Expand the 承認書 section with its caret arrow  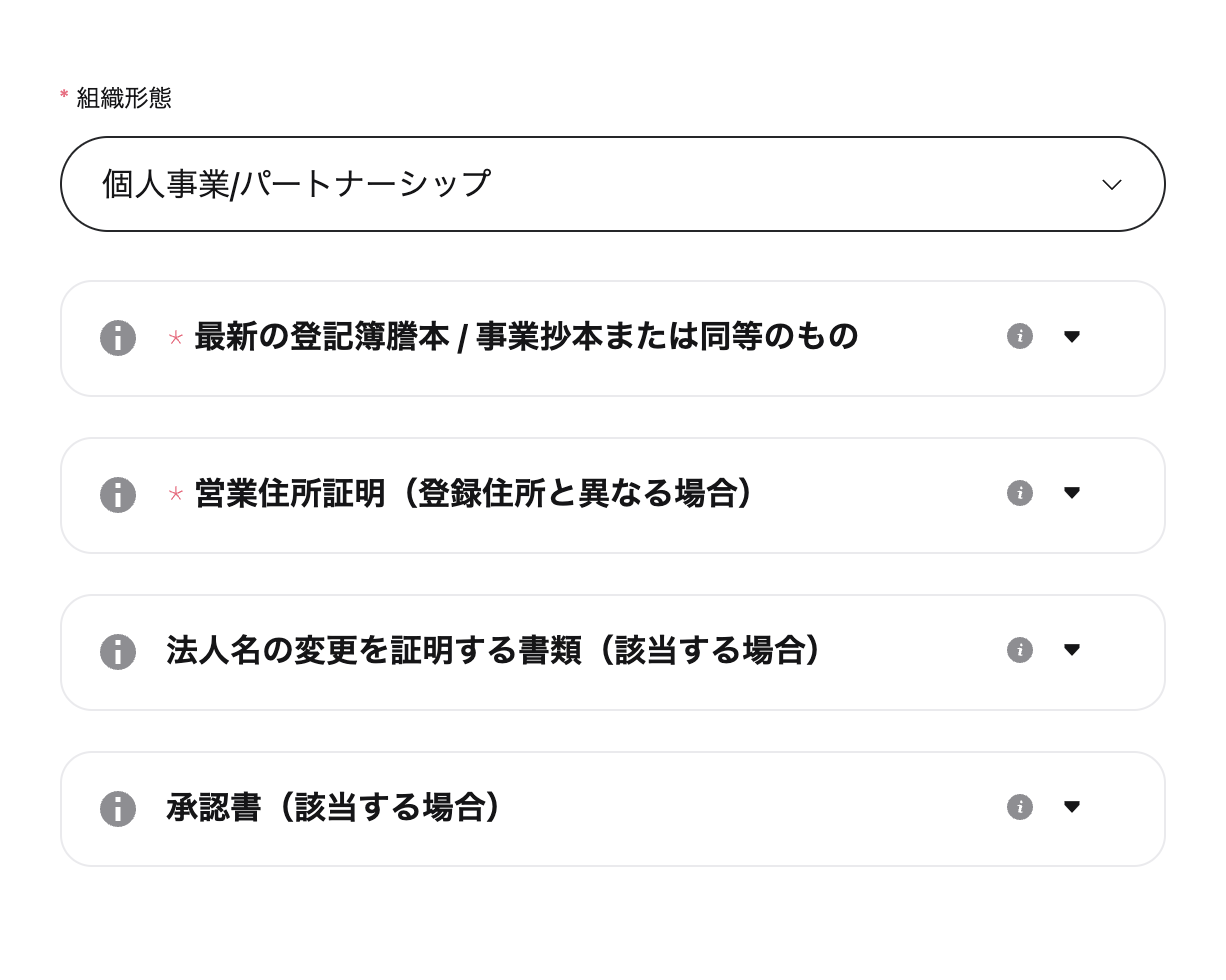tap(1072, 807)
